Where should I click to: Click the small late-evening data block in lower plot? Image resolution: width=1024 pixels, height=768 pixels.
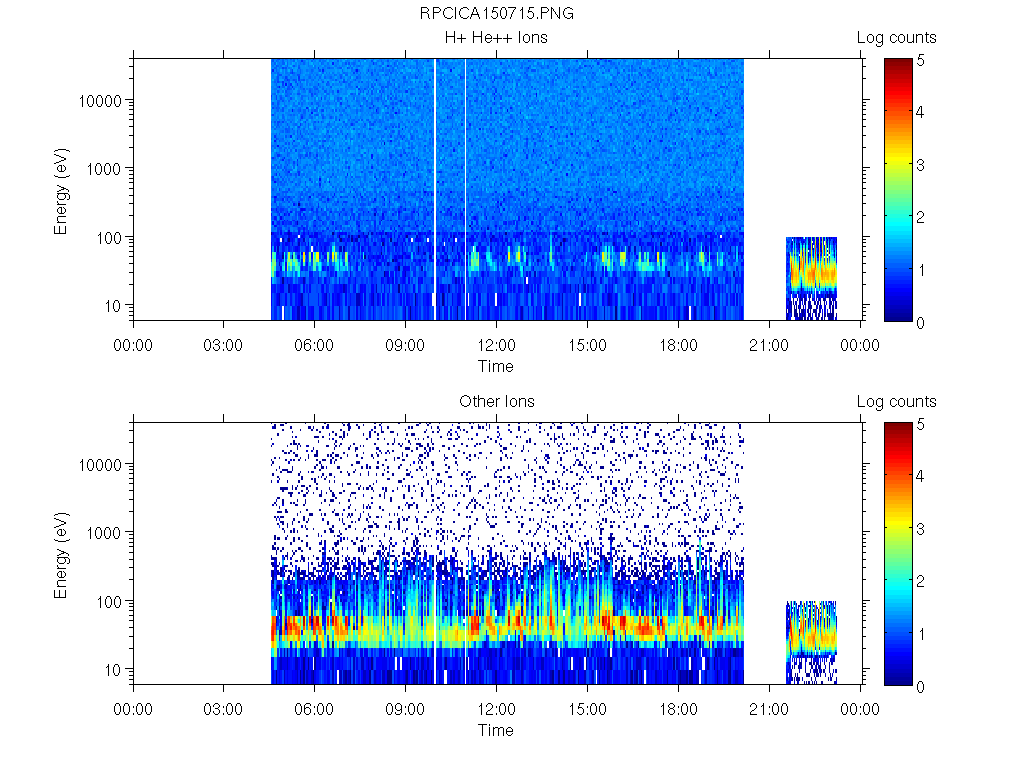(x=811, y=643)
